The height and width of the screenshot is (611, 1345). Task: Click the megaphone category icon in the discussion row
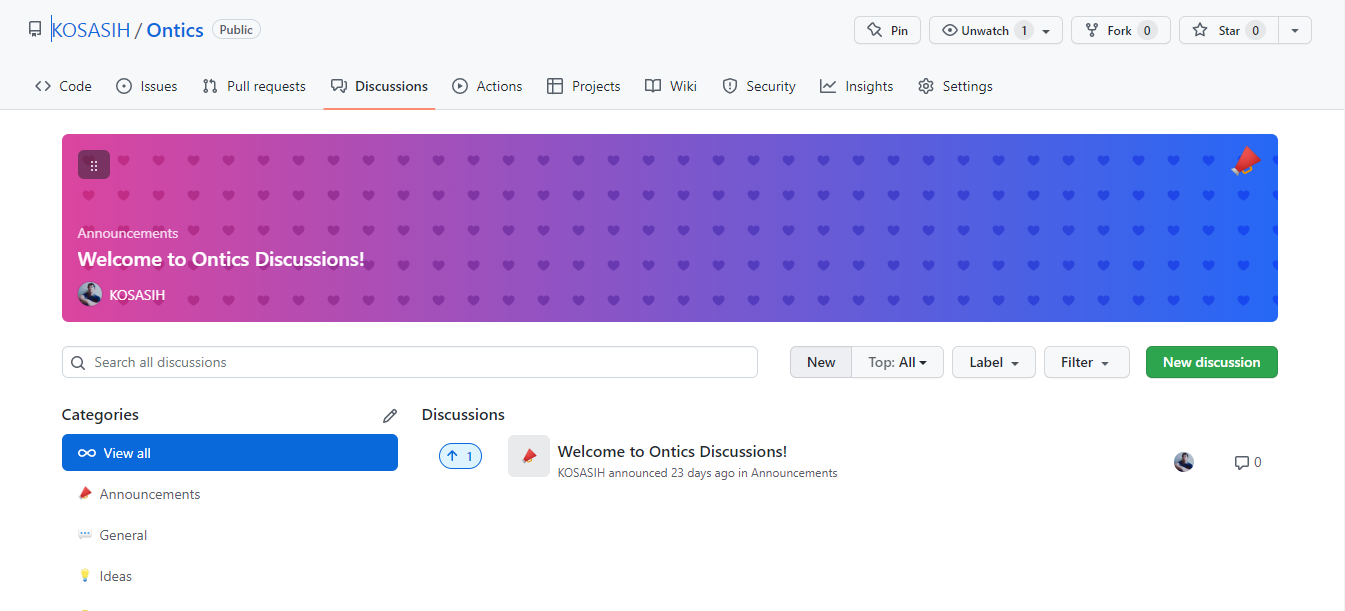point(529,456)
